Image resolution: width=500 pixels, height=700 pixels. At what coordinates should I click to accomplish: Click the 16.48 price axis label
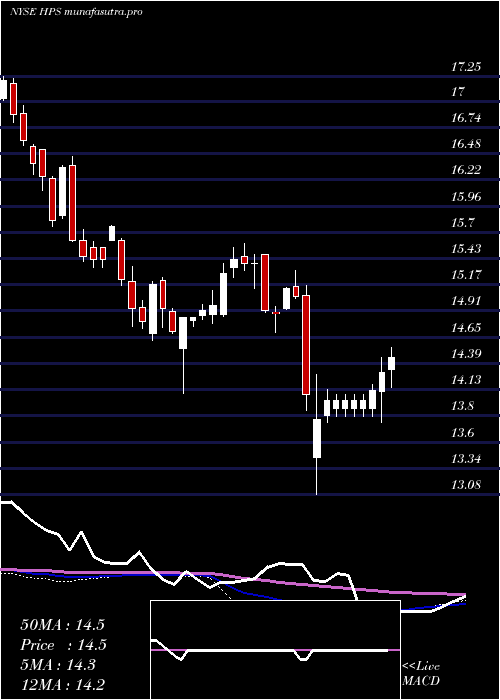click(x=467, y=144)
